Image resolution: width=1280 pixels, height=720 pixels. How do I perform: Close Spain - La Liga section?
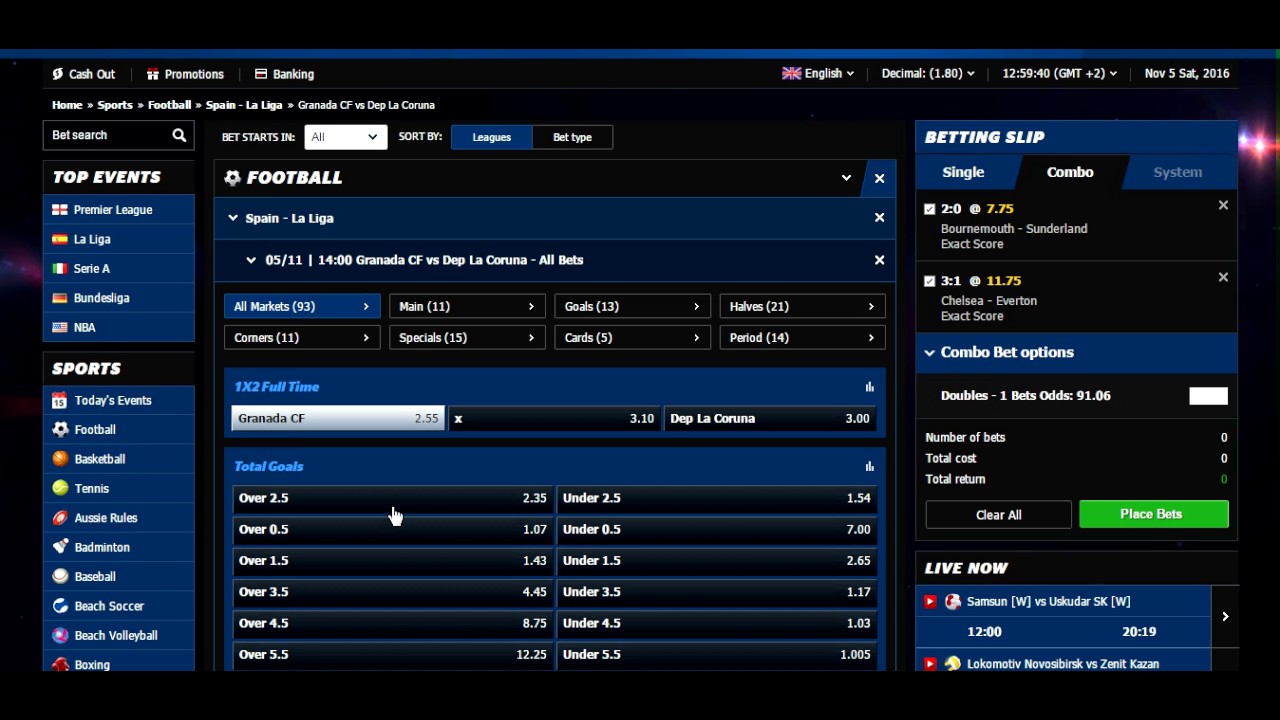879,217
